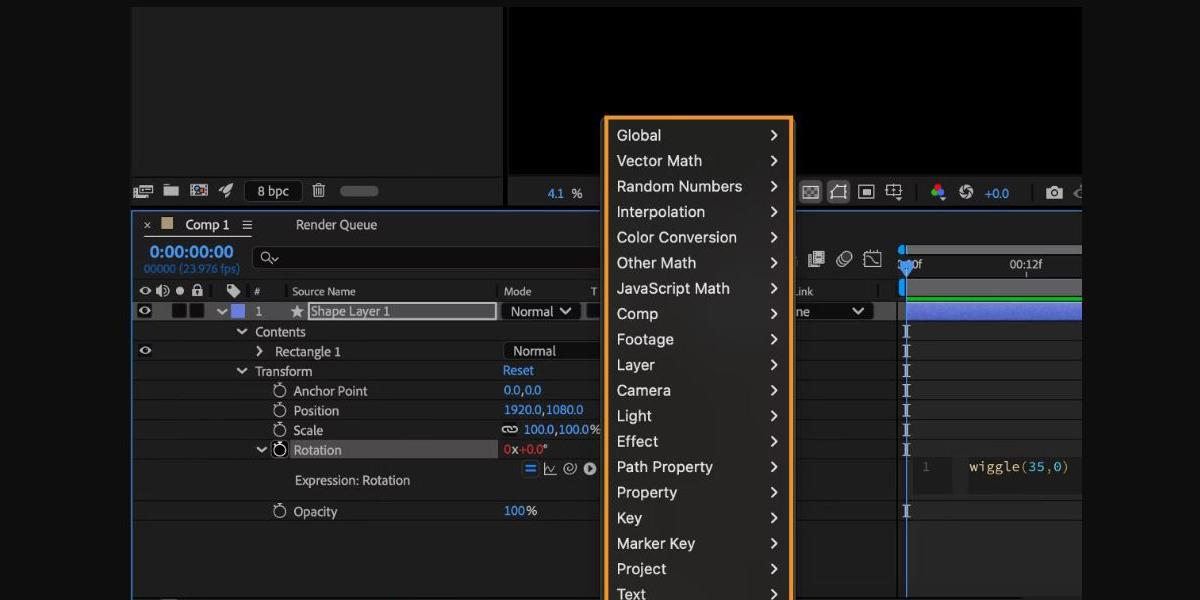Click the Reset link for Transform

[x=518, y=371]
